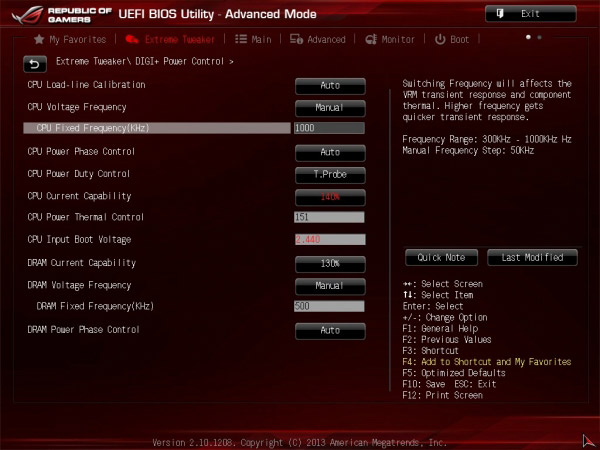Click the F2: Previous Values hint

447,339
